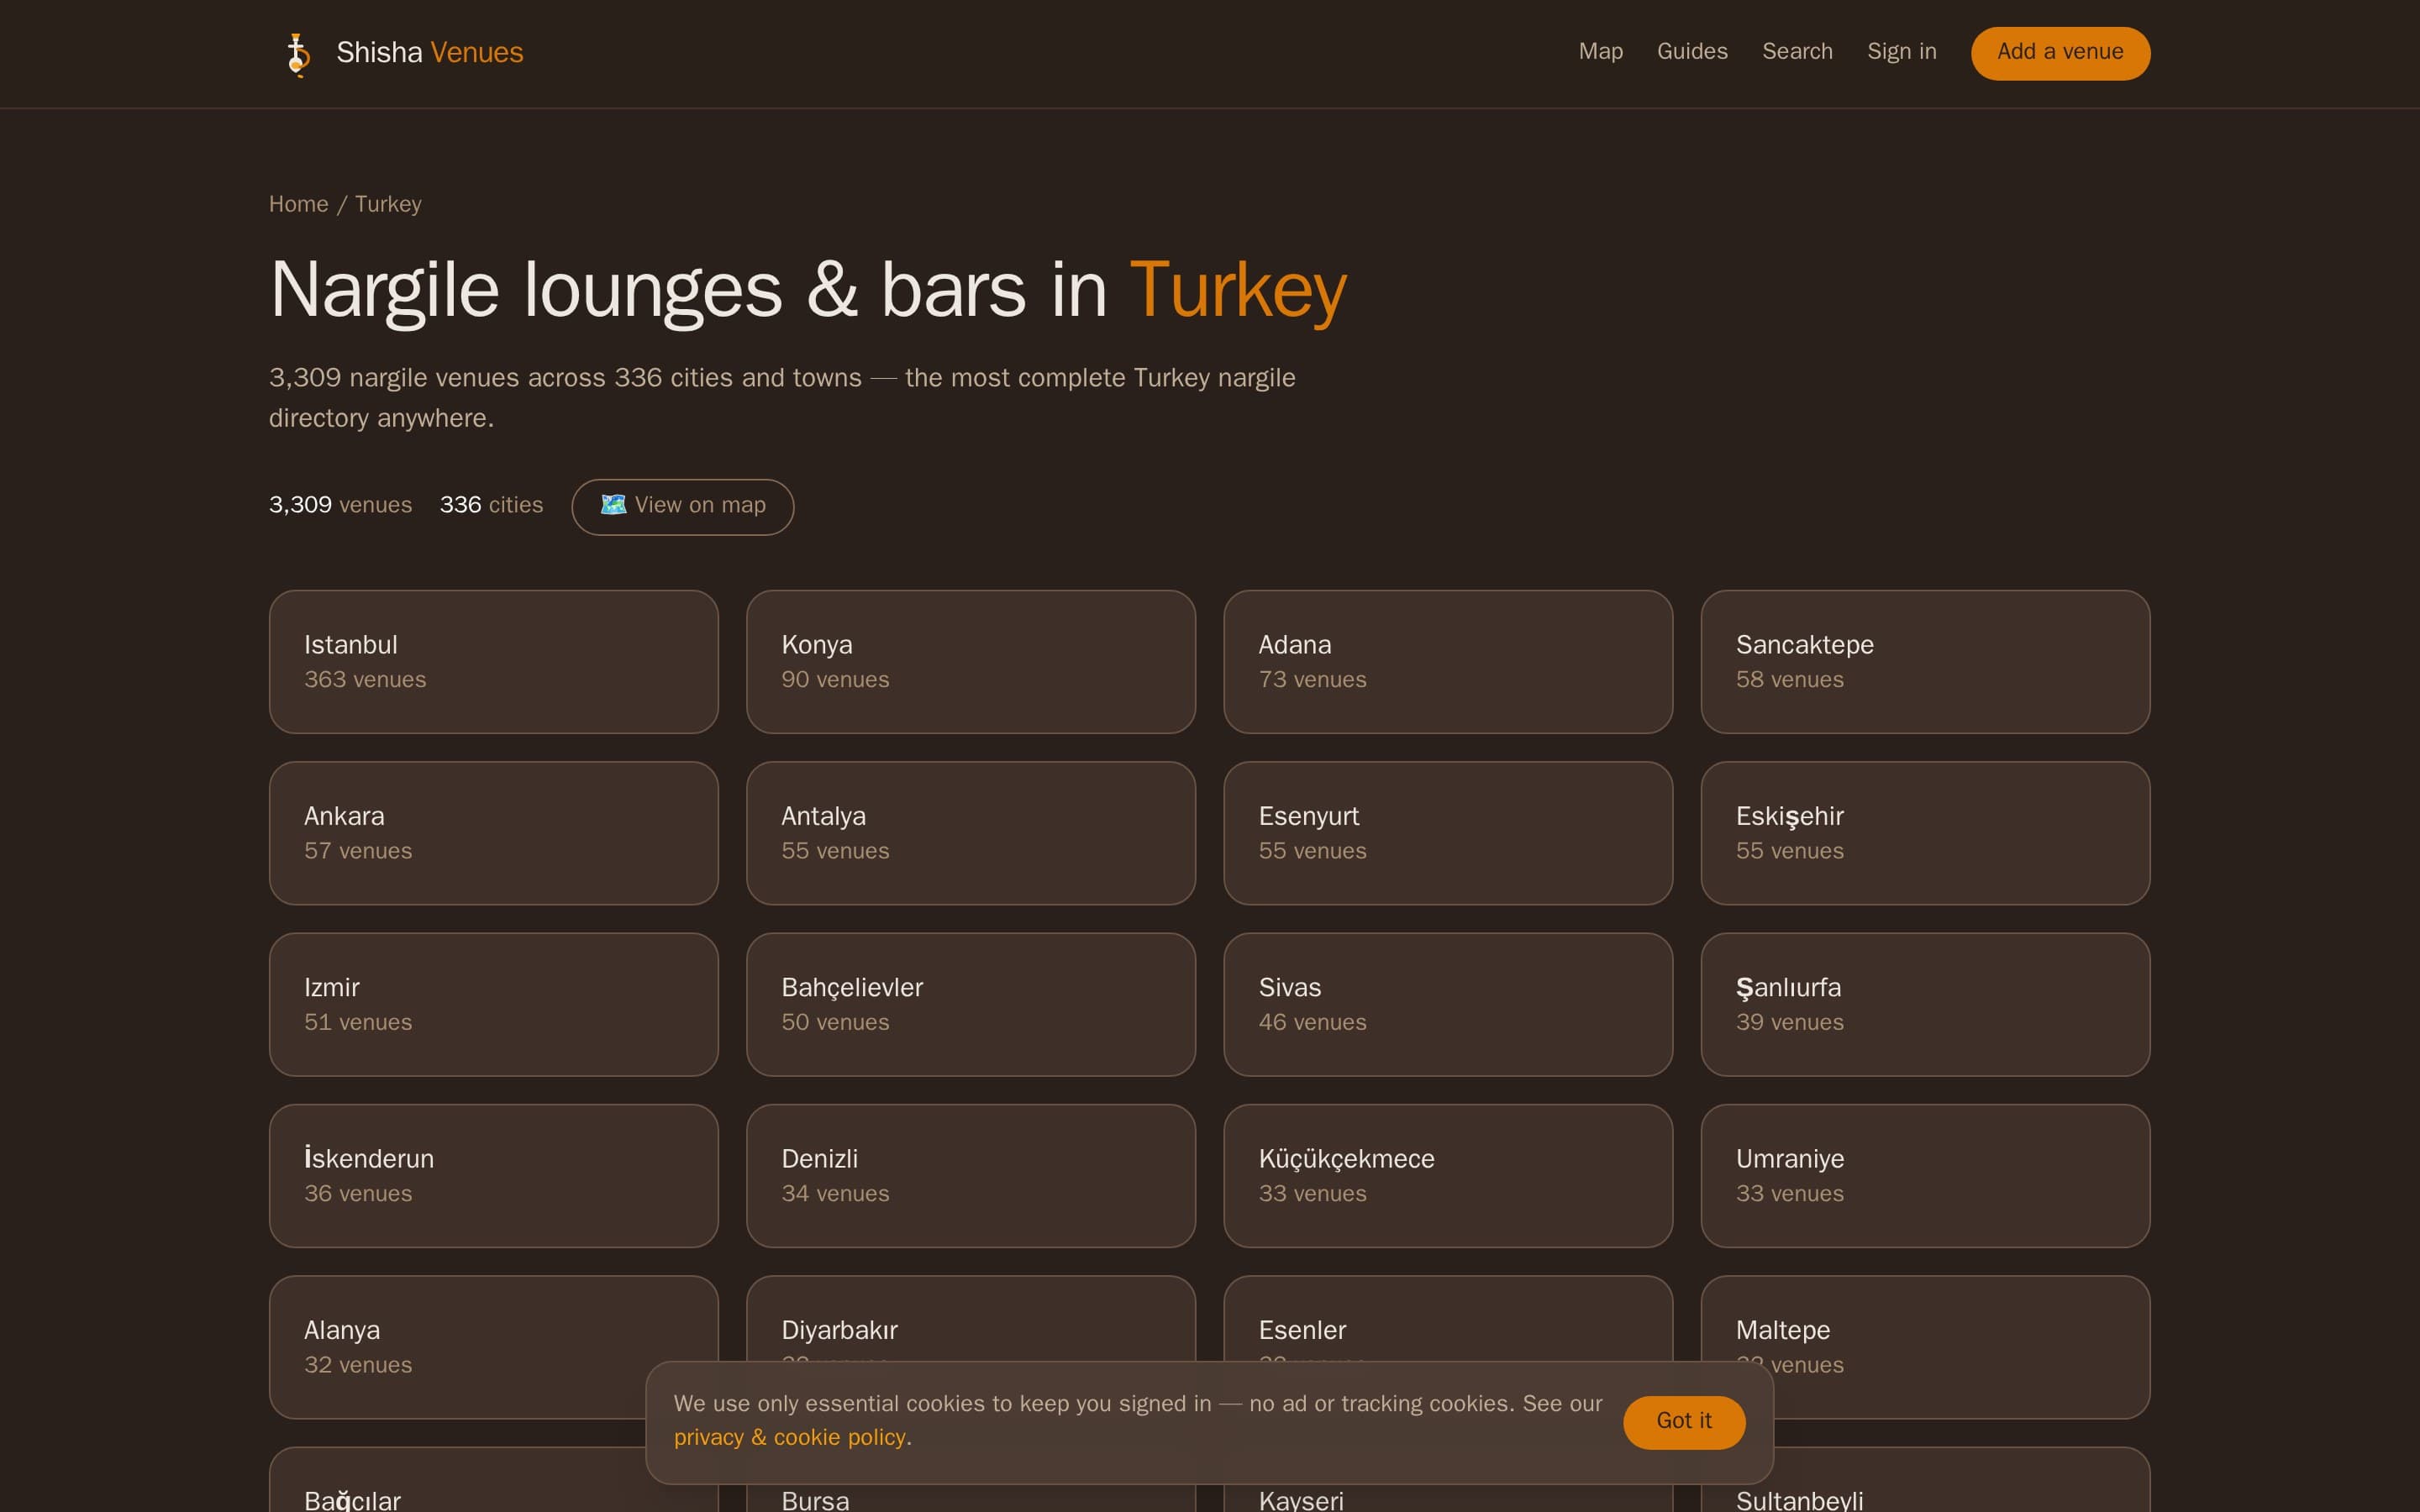Click the intro paragraph about 3,309 nargile venues
Screen dimensions: 2420x1512
pyautogui.click(x=782, y=397)
